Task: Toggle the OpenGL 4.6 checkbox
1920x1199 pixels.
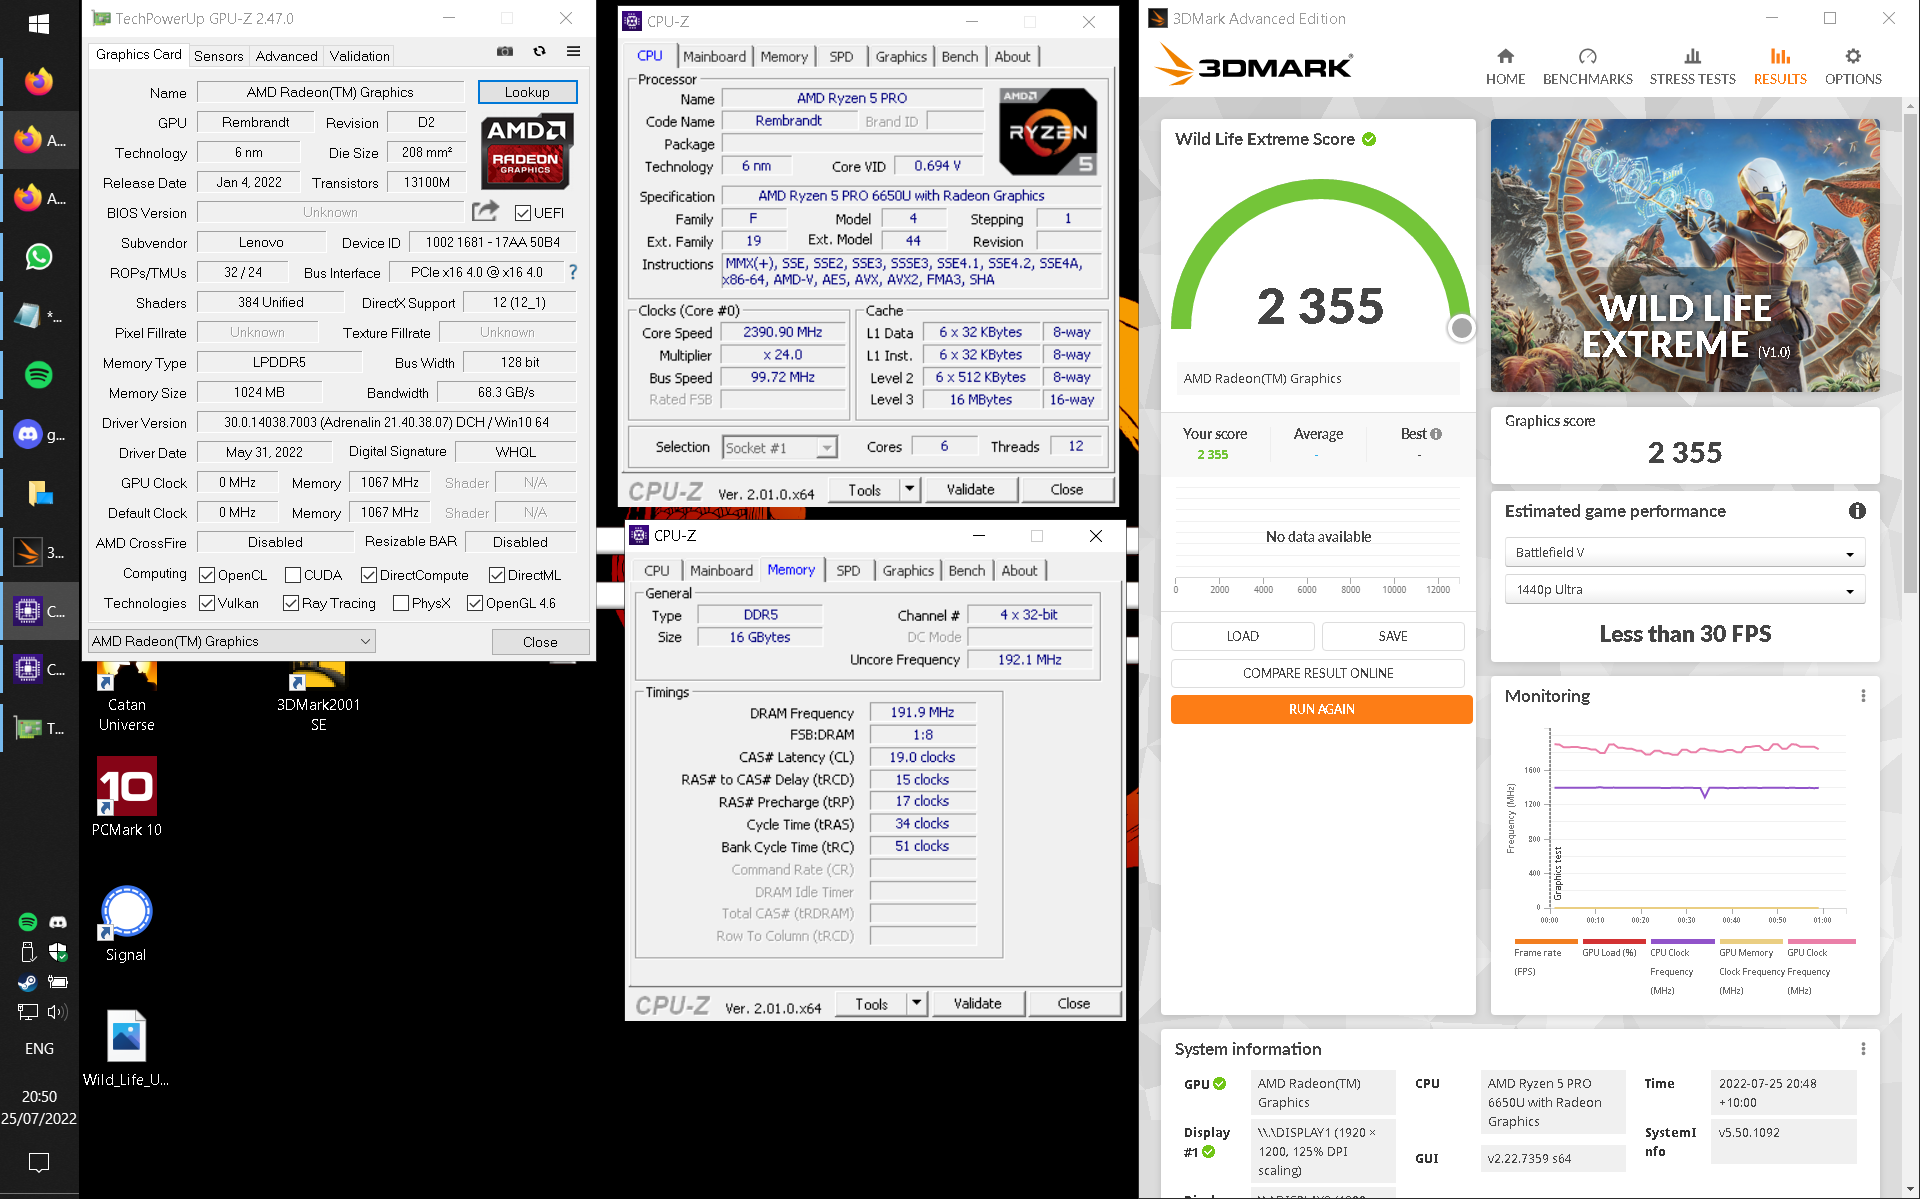Action: point(475,603)
